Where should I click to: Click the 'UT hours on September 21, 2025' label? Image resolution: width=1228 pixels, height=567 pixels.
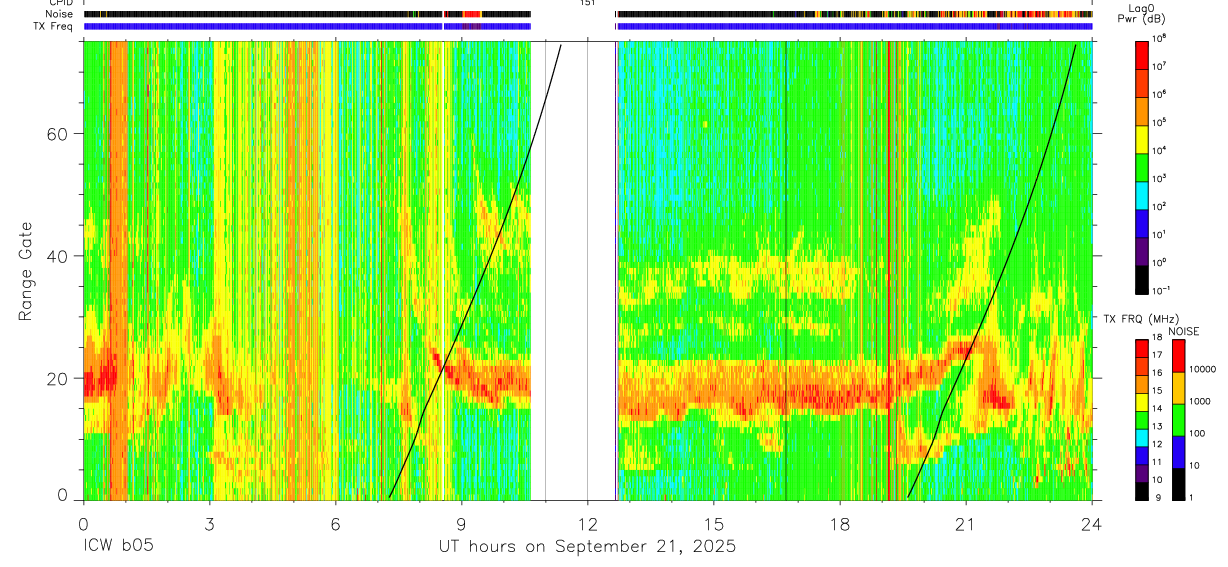587,547
